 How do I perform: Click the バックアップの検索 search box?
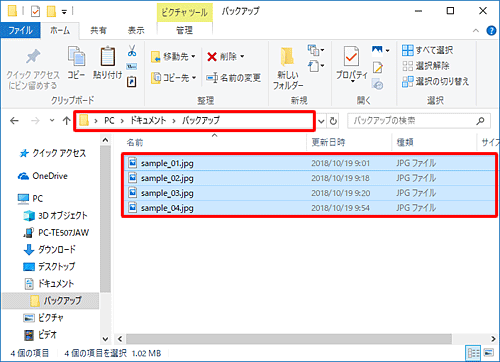pyautogui.click(x=419, y=121)
